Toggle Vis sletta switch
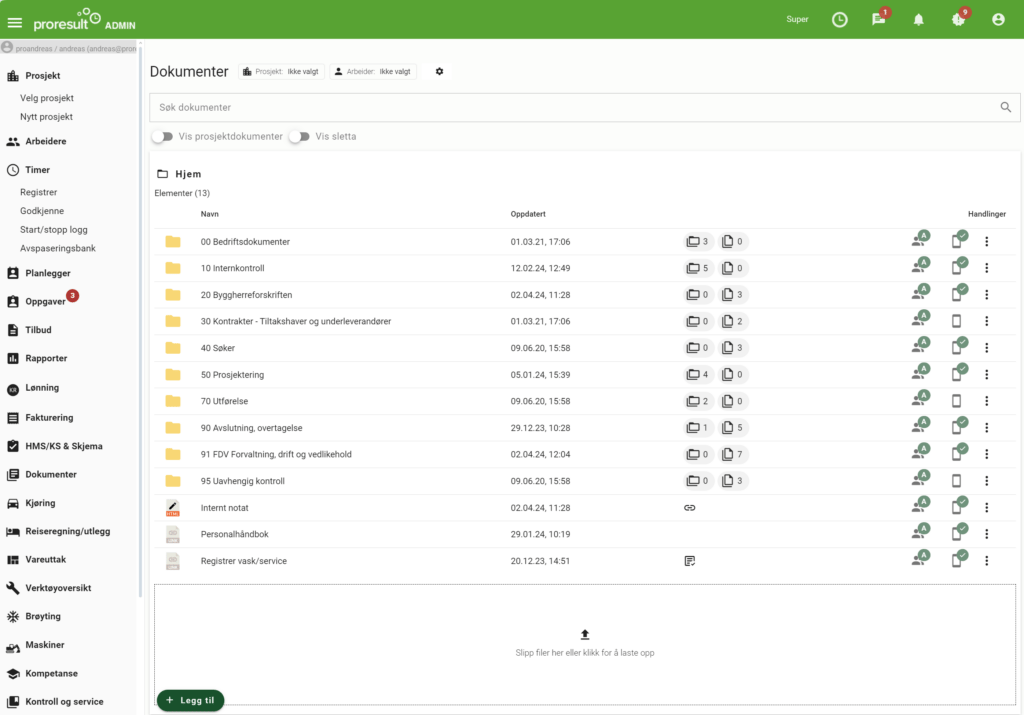The height and width of the screenshot is (715, 1024). pos(299,136)
